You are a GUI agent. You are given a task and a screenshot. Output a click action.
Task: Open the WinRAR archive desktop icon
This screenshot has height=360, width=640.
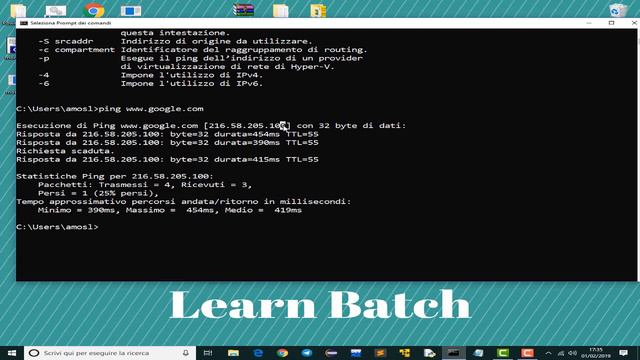pos(244,10)
